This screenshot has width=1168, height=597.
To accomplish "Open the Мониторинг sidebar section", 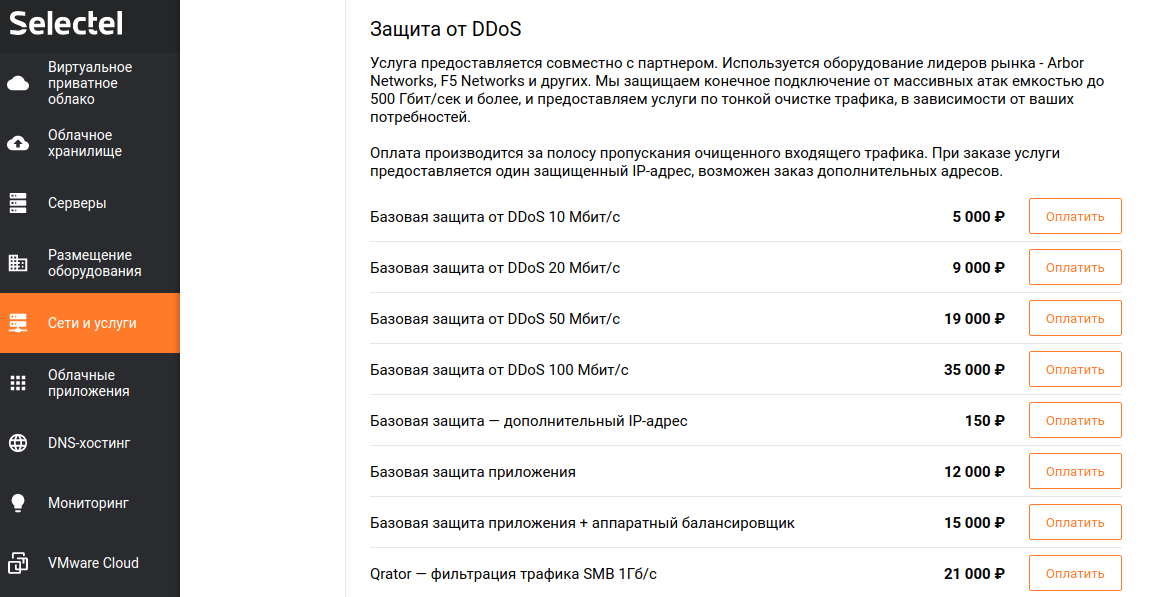I will tap(89, 503).
